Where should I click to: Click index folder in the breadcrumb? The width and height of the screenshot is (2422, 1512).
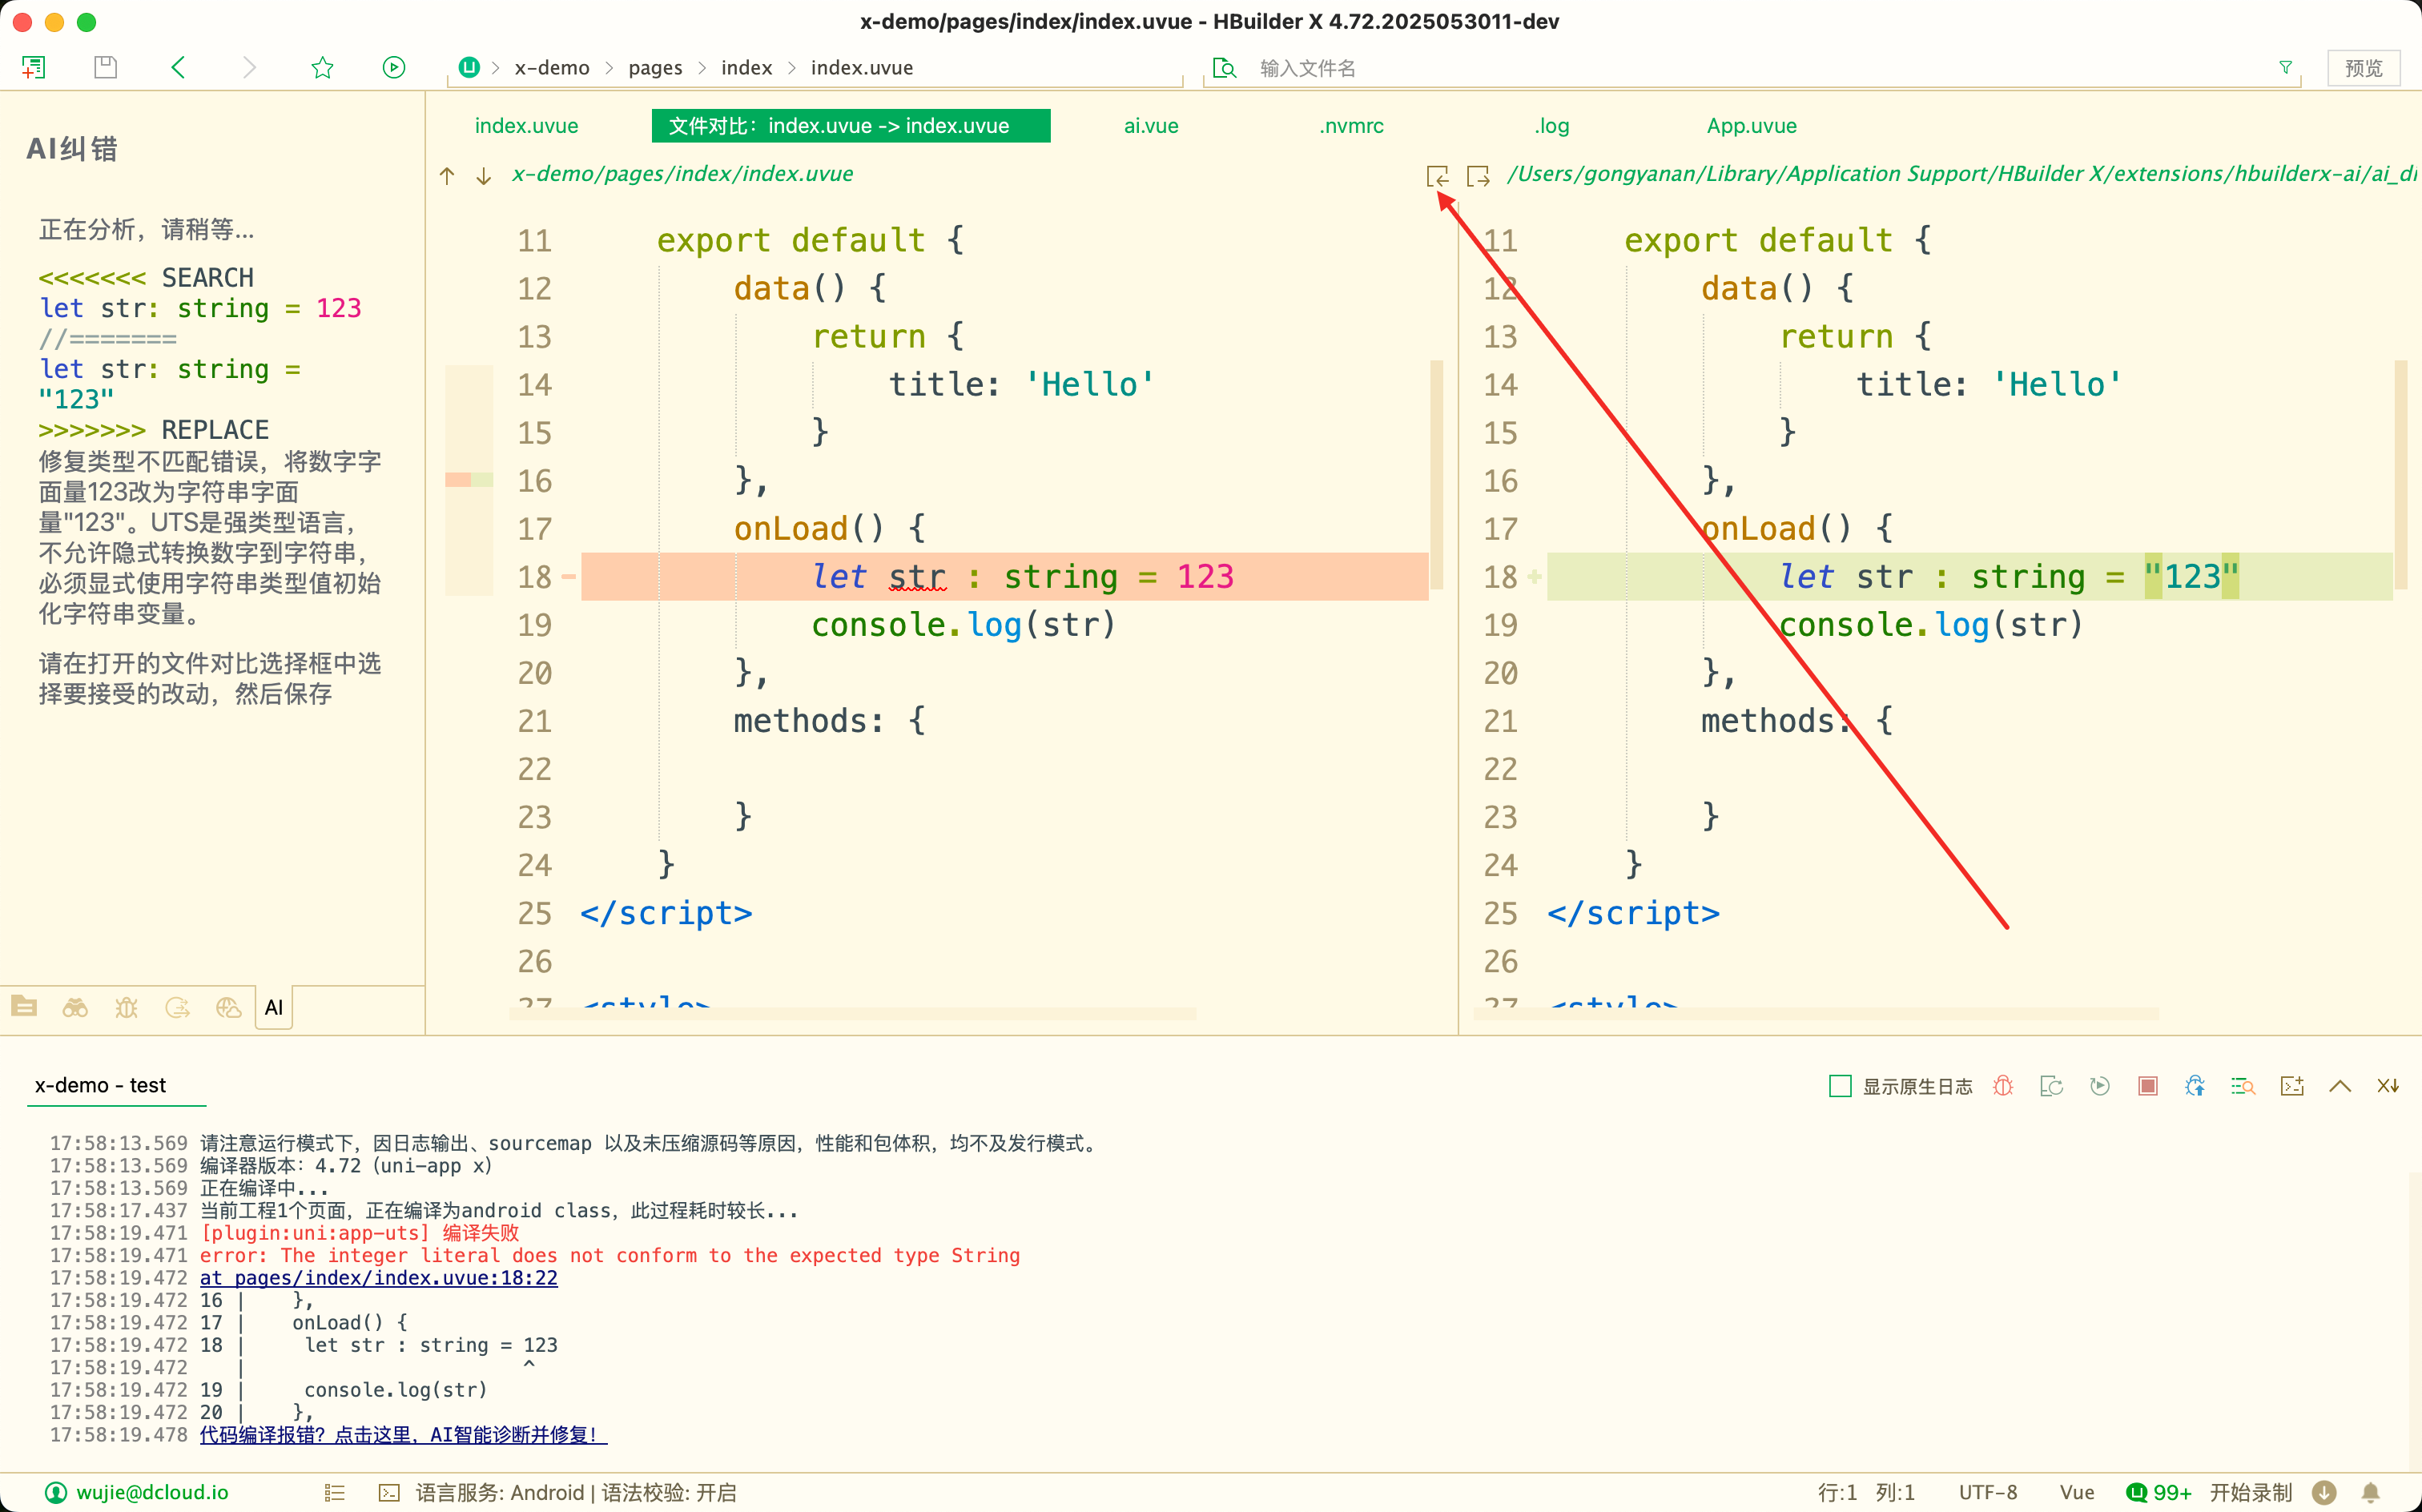(x=746, y=67)
